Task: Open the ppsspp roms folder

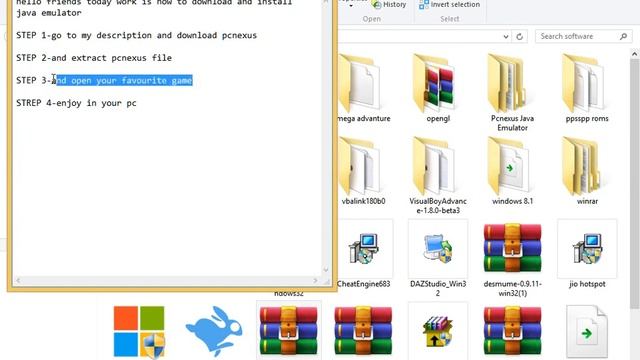Action: pyautogui.click(x=587, y=89)
